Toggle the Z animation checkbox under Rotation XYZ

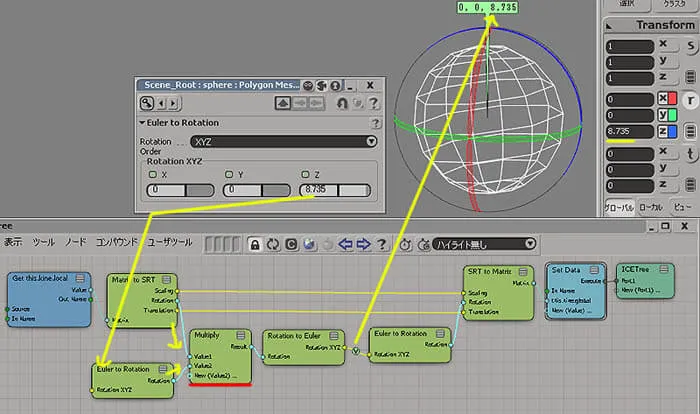(x=305, y=174)
